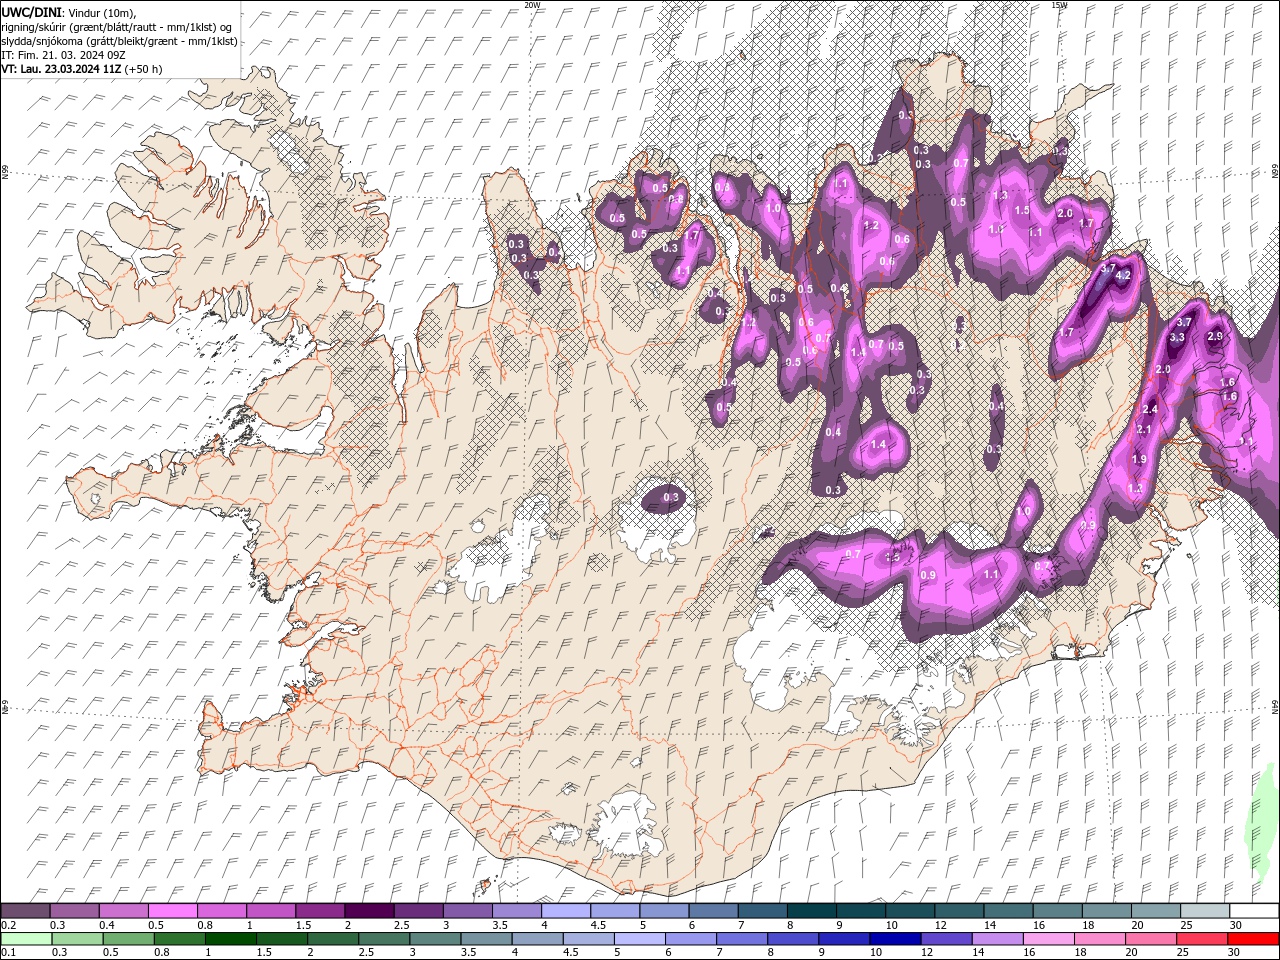Click the pale green bottom-row swatch labeled 0.1
The width and height of the screenshot is (1280, 960).
tap(26, 938)
